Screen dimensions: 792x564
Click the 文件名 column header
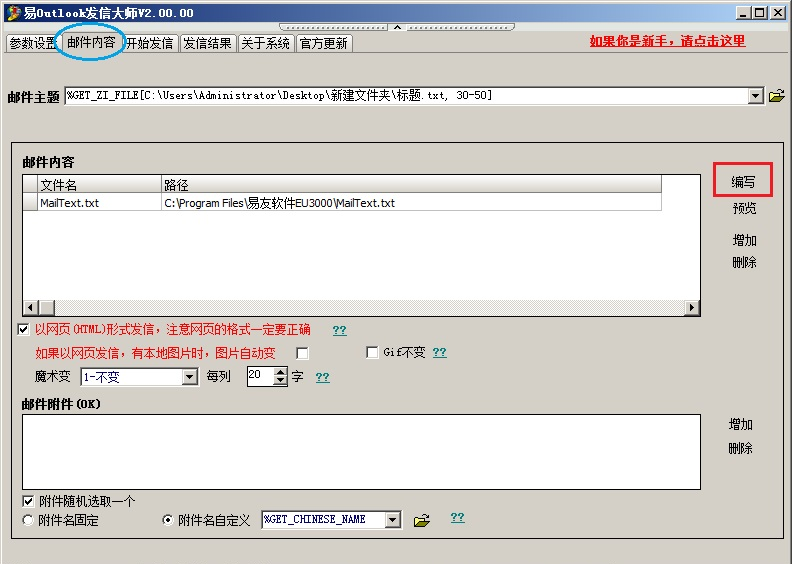pyautogui.click(x=100, y=185)
